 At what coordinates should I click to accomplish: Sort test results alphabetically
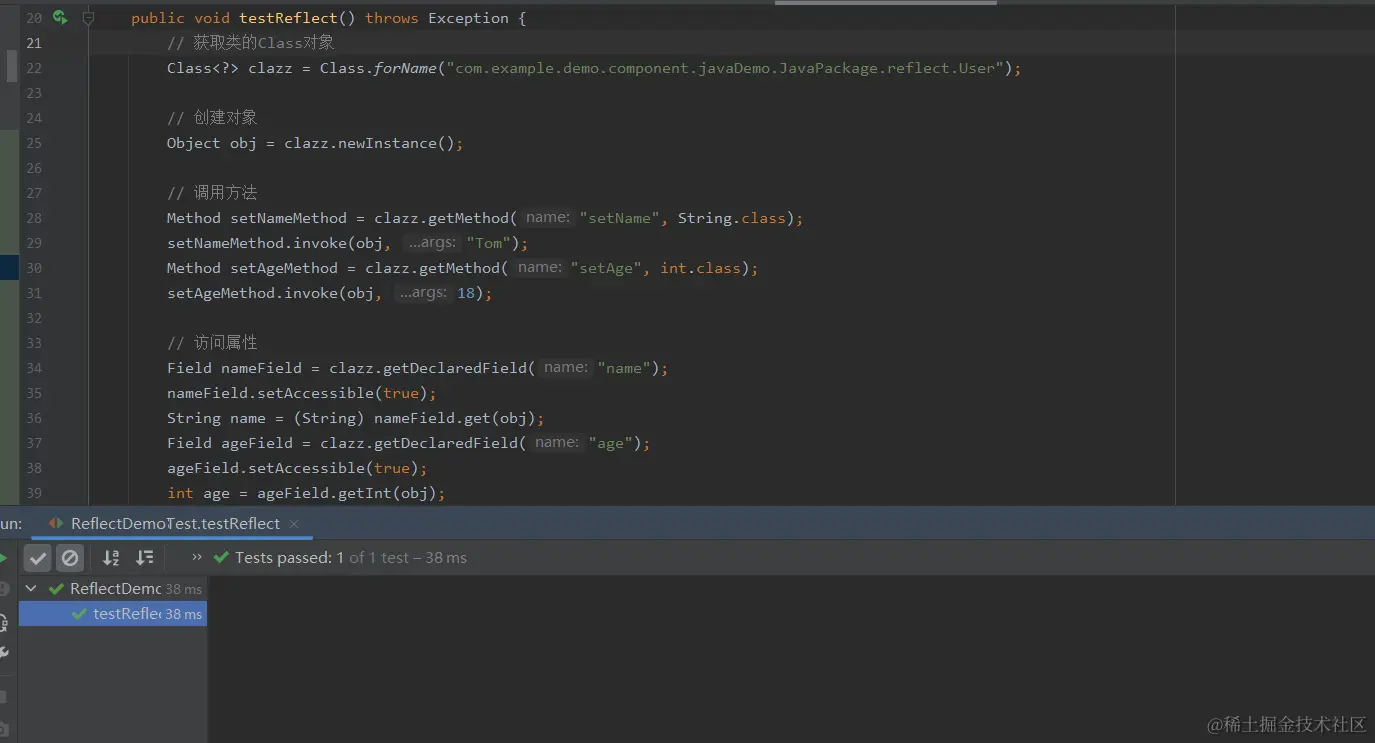[x=111, y=558]
